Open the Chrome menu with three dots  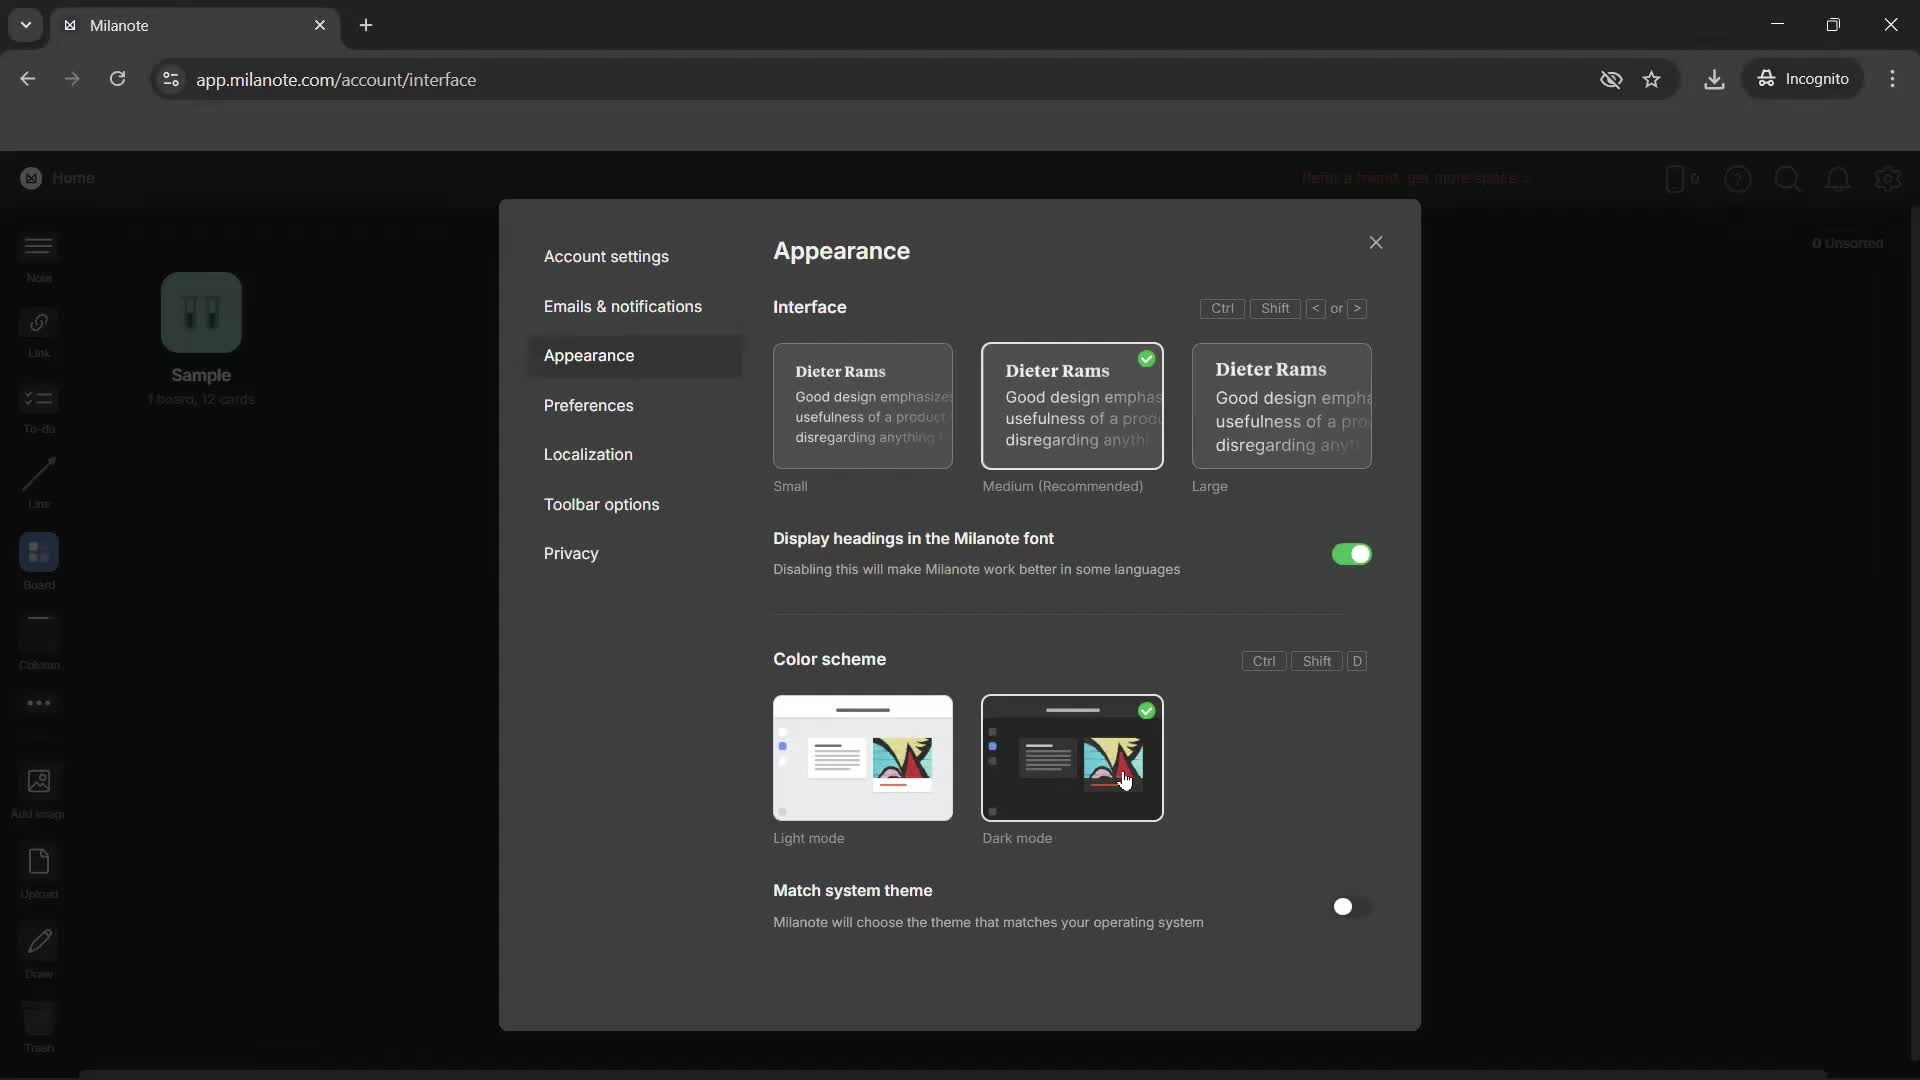(x=1893, y=78)
